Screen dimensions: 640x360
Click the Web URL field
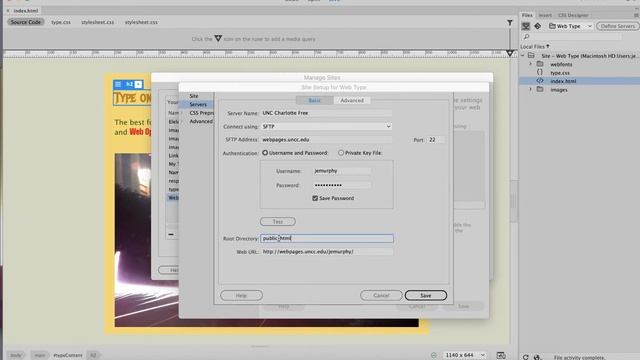[327, 252]
